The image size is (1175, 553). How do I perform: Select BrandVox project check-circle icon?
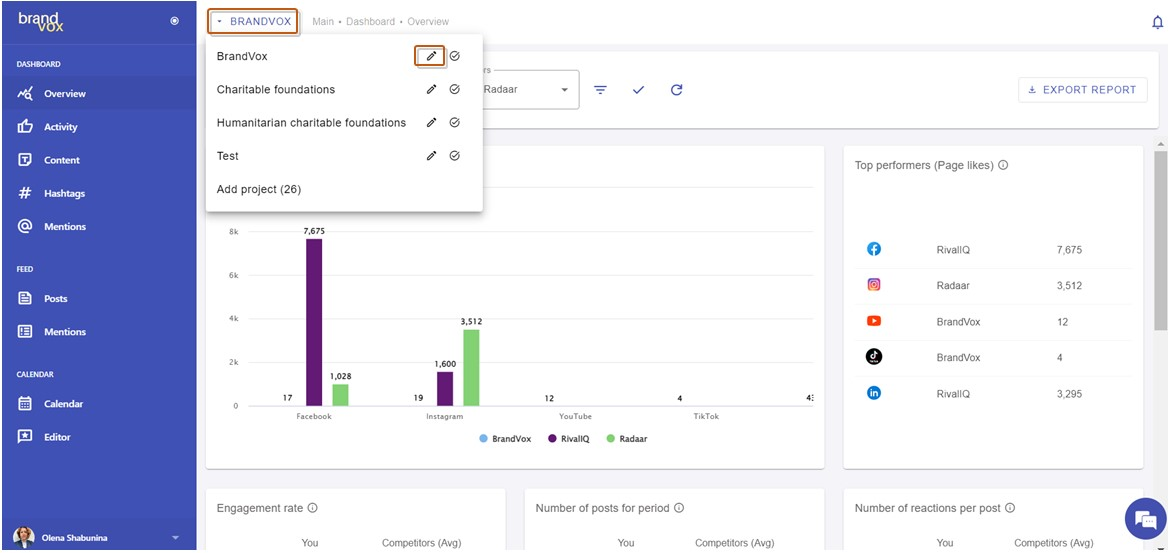click(x=455, y=56)
